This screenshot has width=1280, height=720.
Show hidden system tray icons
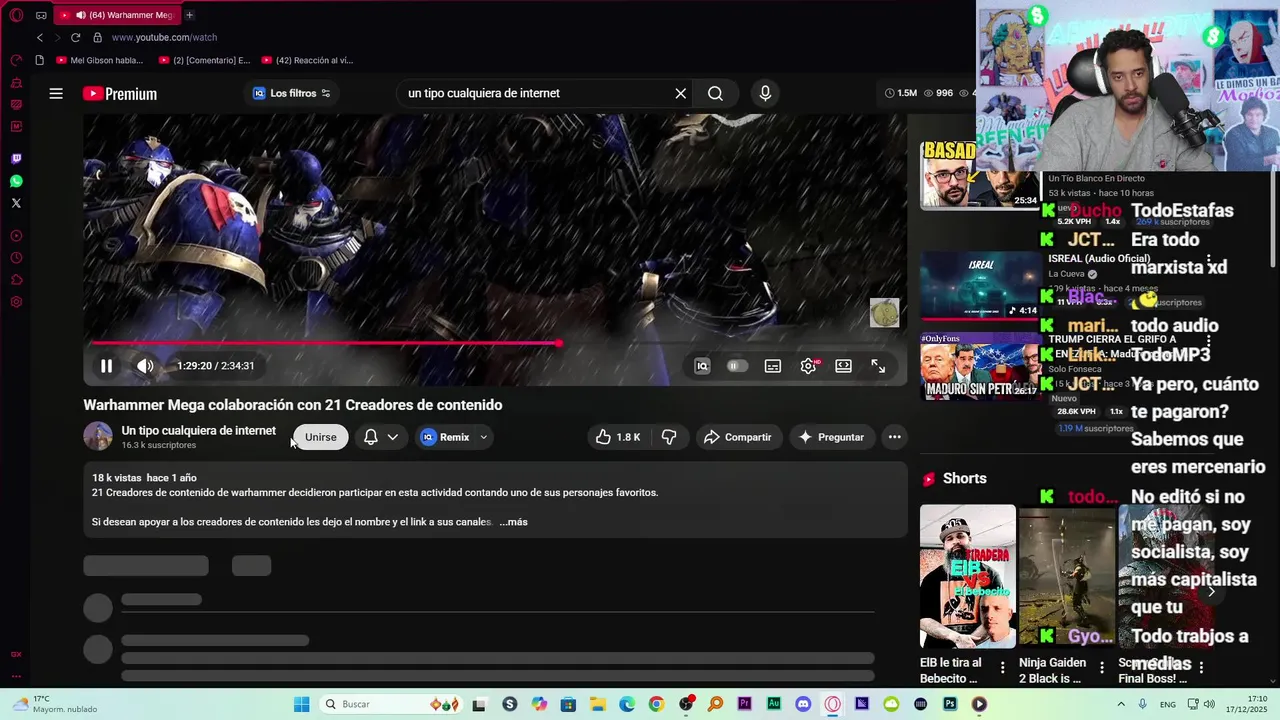click(1121, 704)
